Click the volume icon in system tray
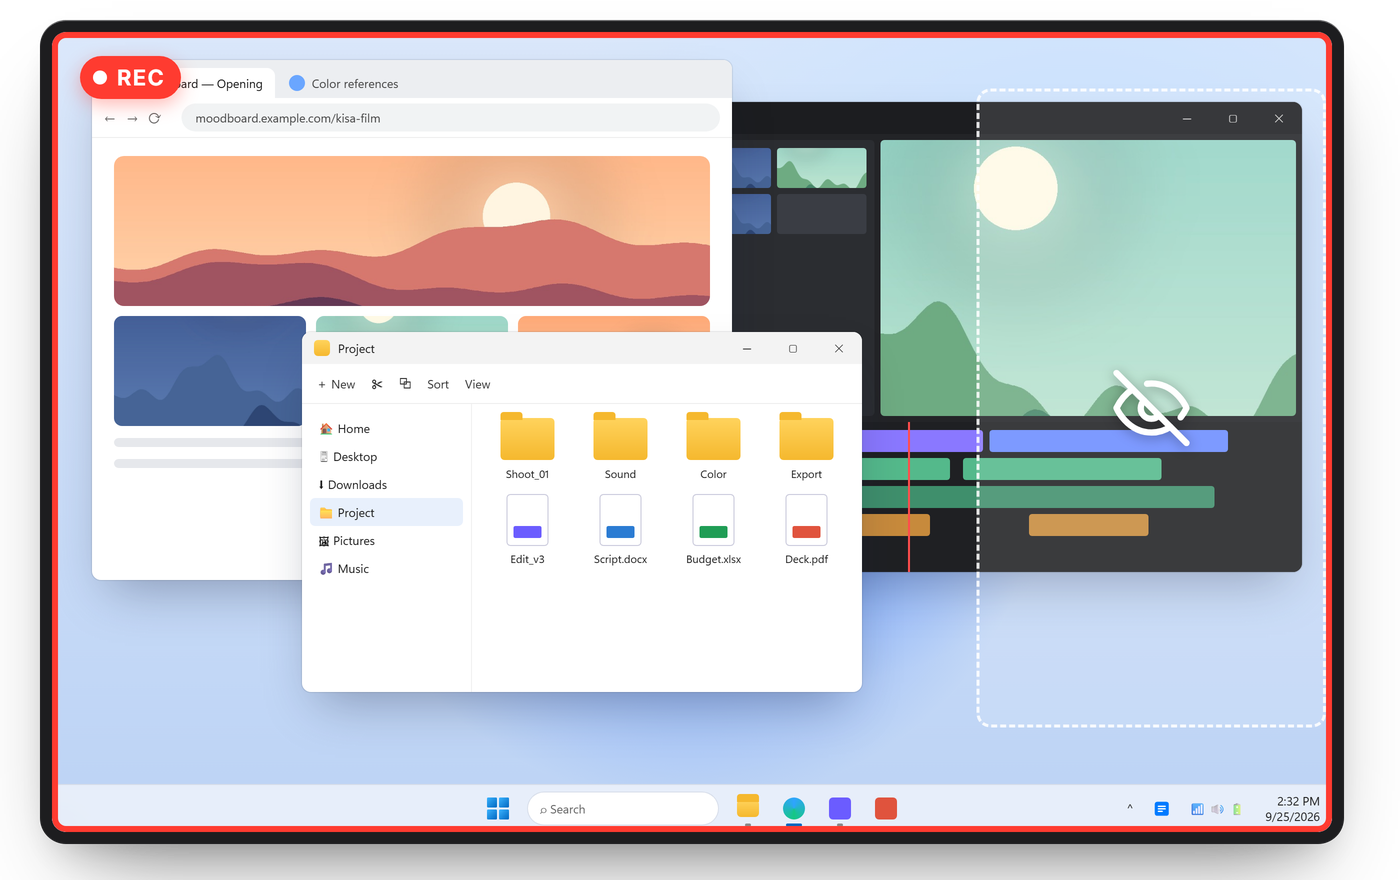This screenshot has width=1400, height=880. (x=1217, y=809)
